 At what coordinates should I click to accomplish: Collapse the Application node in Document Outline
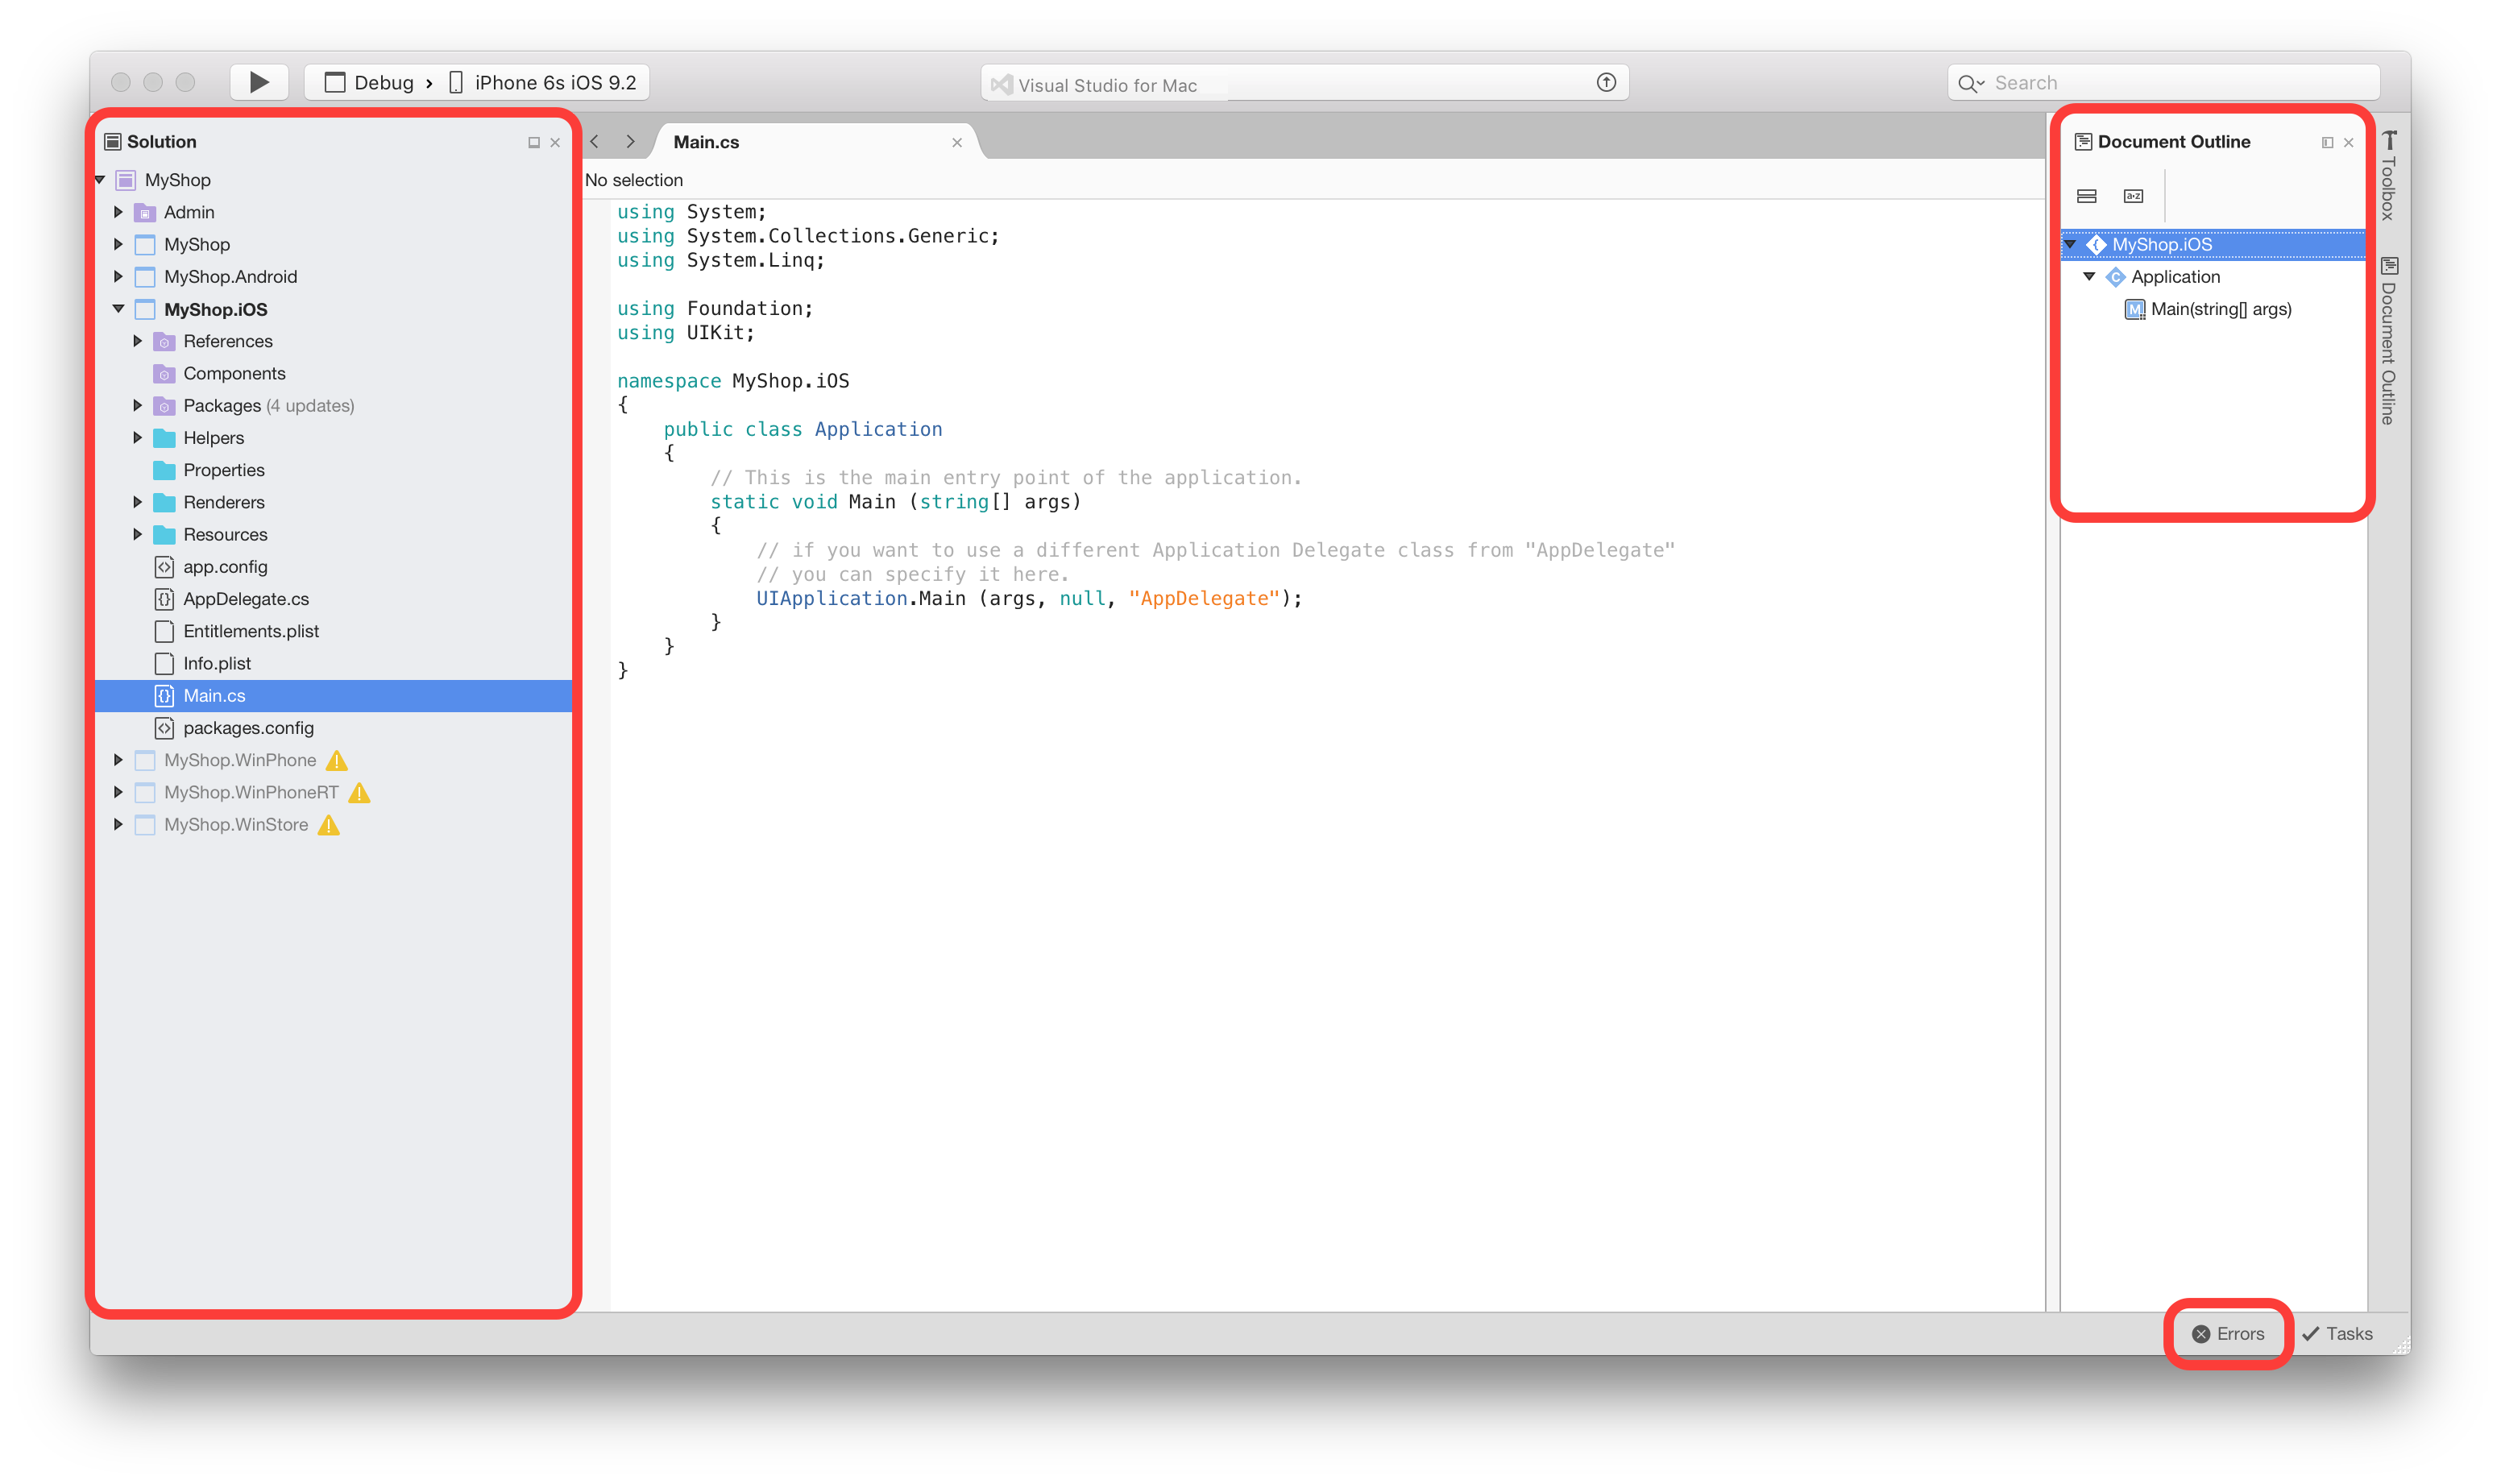pos(2089,277)
